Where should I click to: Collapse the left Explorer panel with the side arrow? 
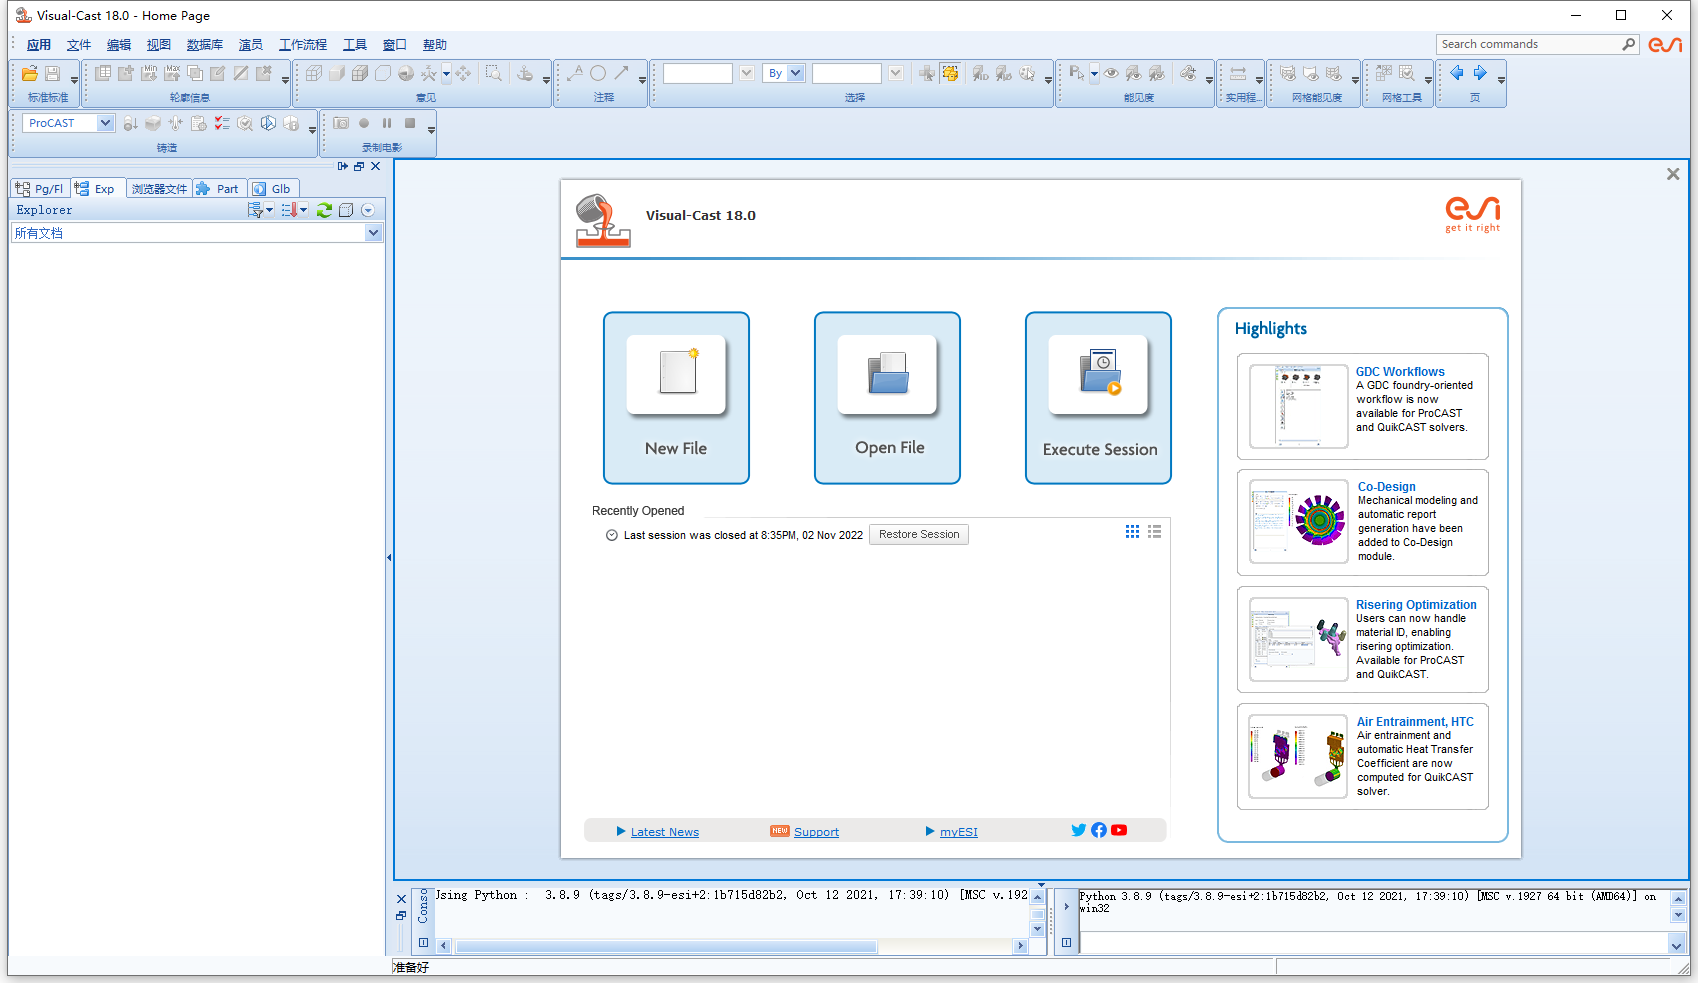389,557
